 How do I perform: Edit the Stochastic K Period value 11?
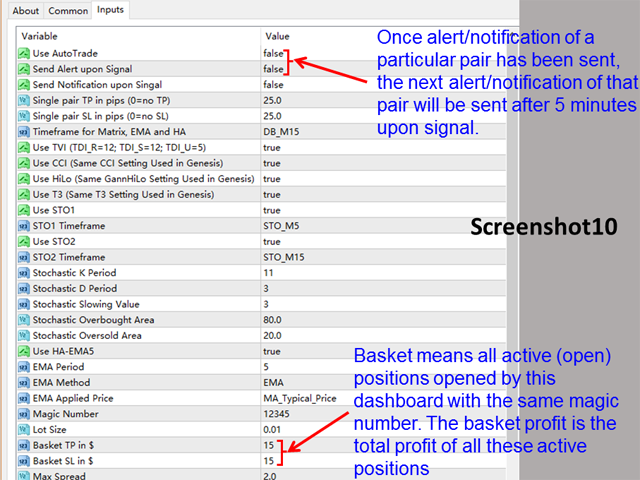(268, 273)
